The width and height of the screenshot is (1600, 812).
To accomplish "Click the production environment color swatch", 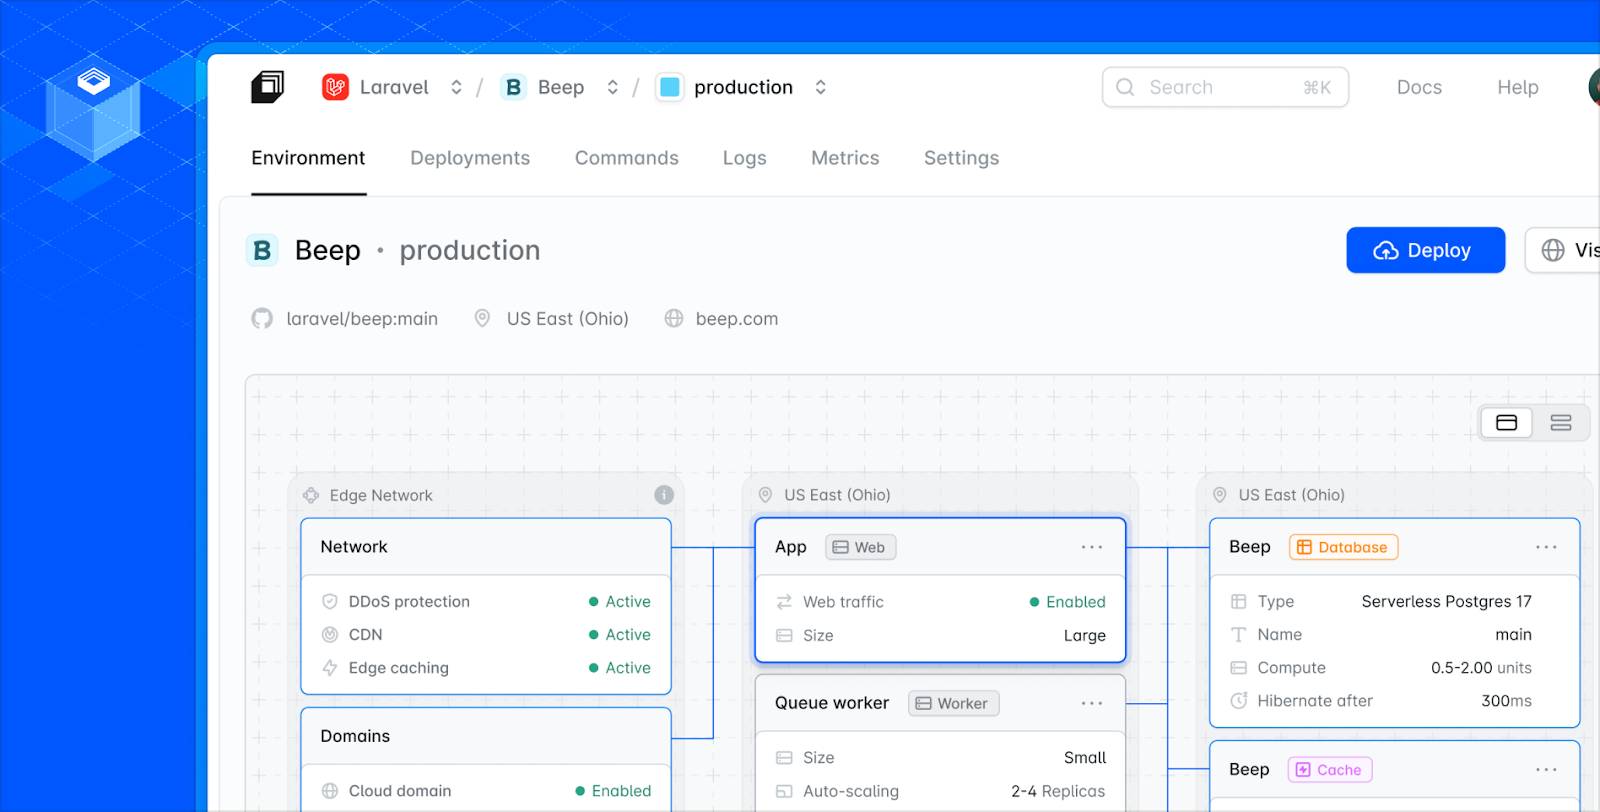I will (x=670, y=87).
